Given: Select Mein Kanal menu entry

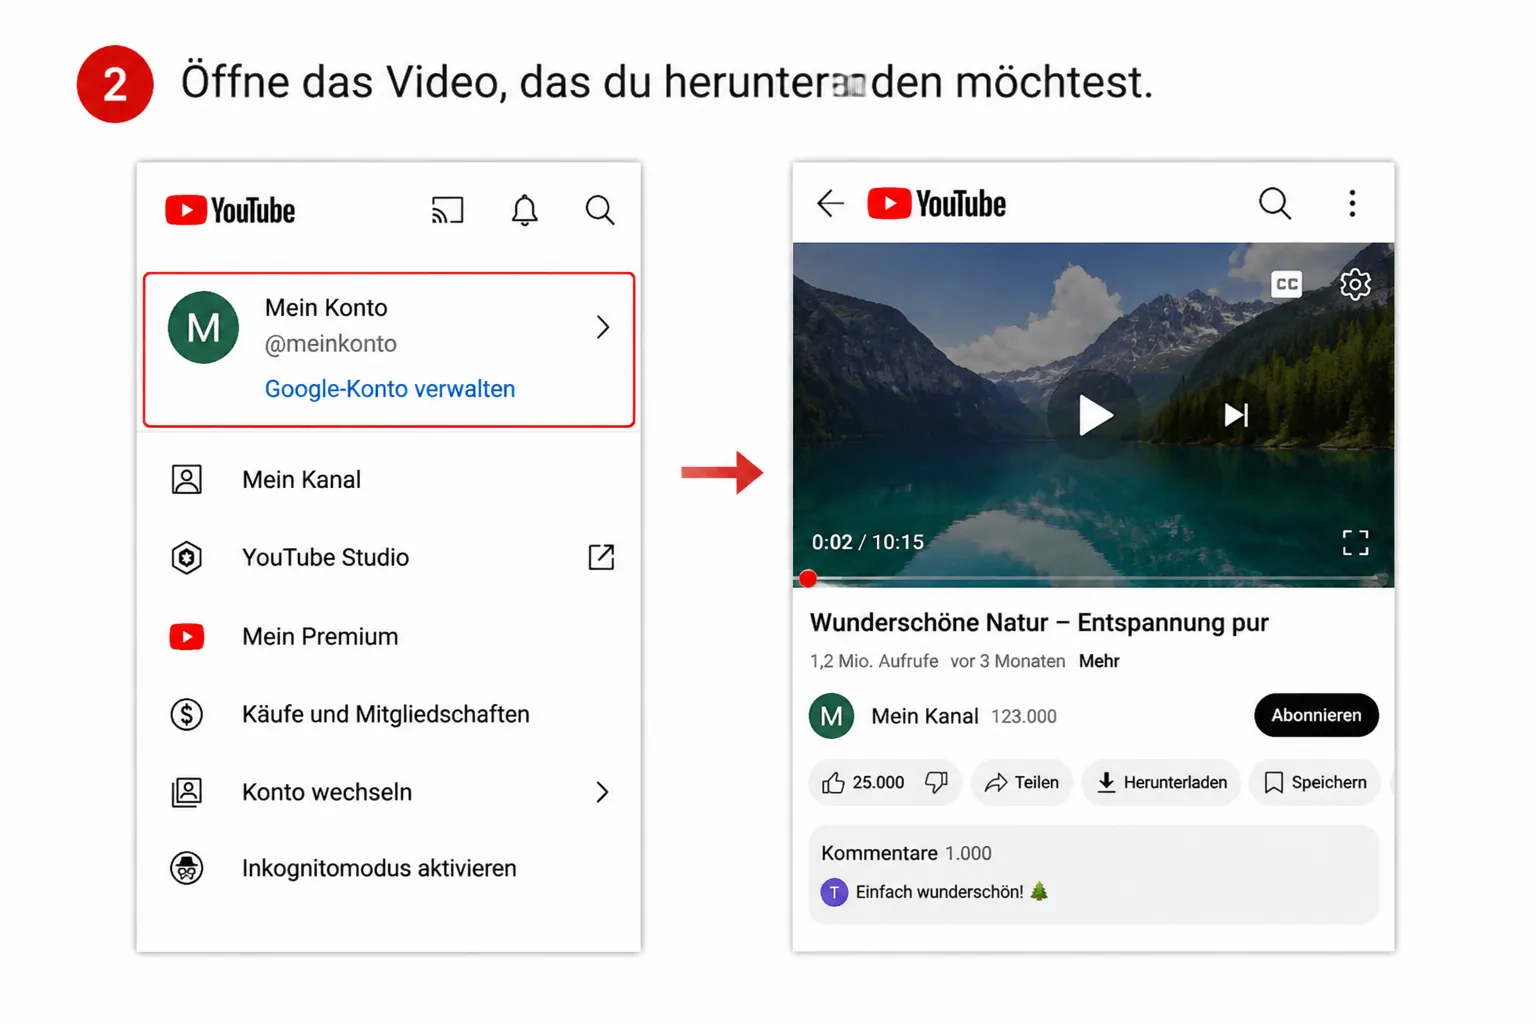Looking at the screenshot, I should pyautogui.click(x=389, y=480).
